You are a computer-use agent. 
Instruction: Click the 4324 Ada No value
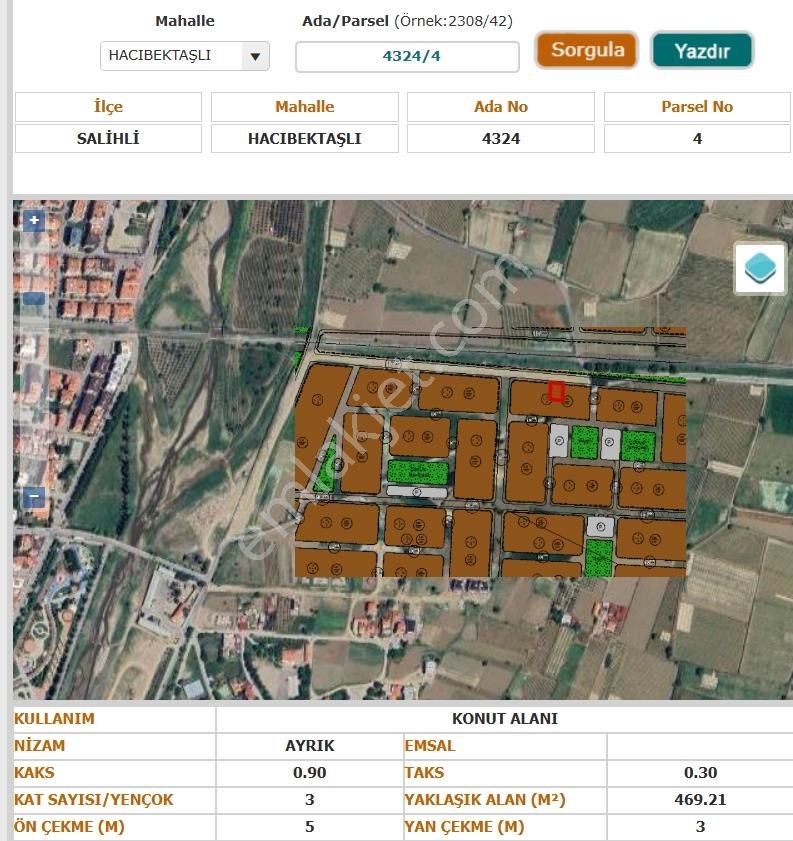(501, 139)
